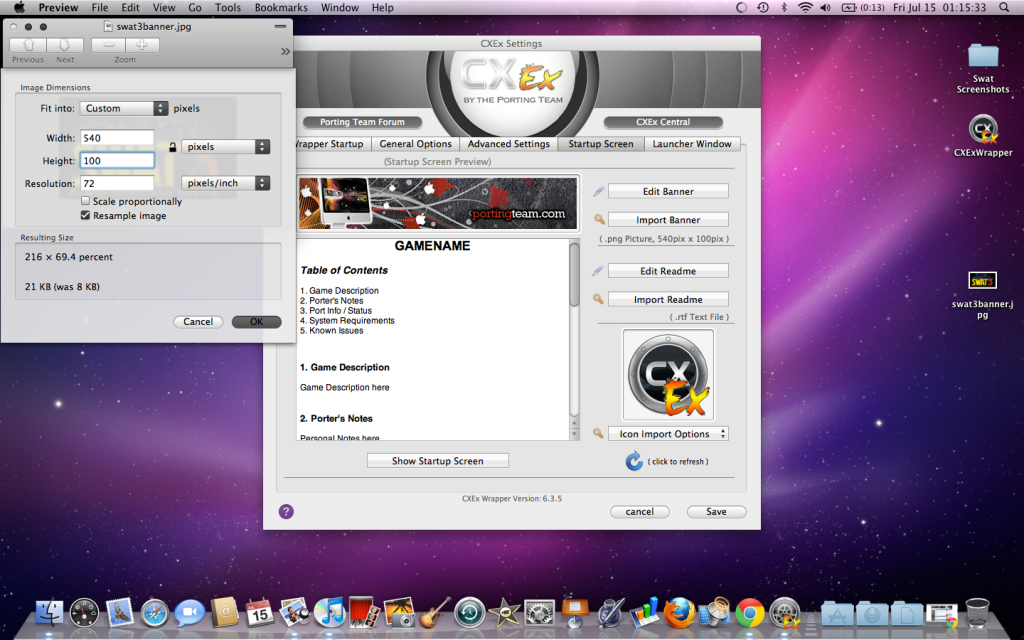This screenshot has height=640, width=1024.
Task: Open the Apple menu
Action: click(x=20, y=8)
